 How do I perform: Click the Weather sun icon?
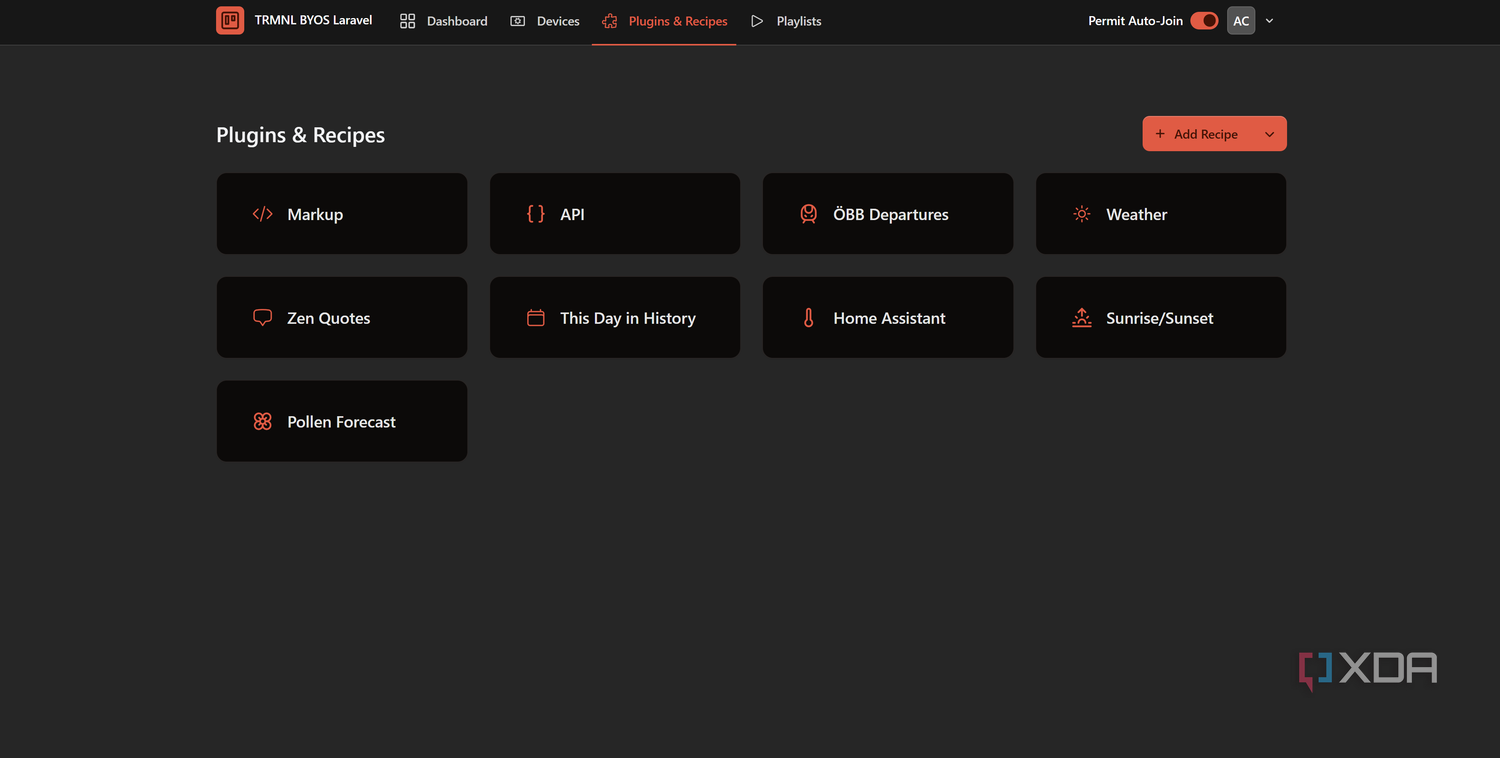click(x=1082, y=214)
